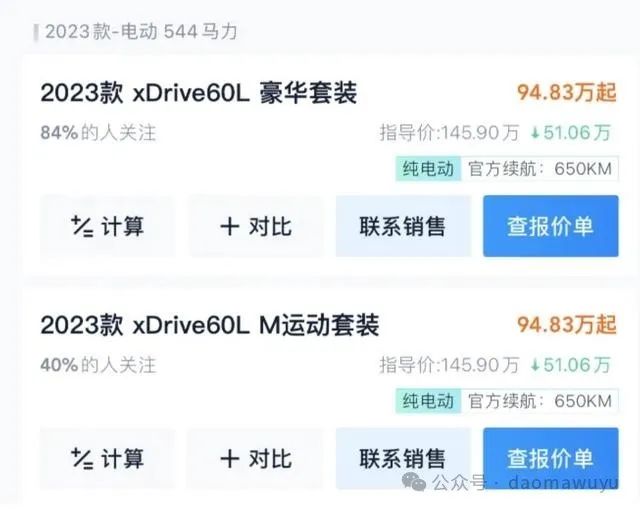Viewport: 640px width, 509px height.
Task: Tap 联系销售 for 豪华套装 model
Action: click(x=403, y=226)
